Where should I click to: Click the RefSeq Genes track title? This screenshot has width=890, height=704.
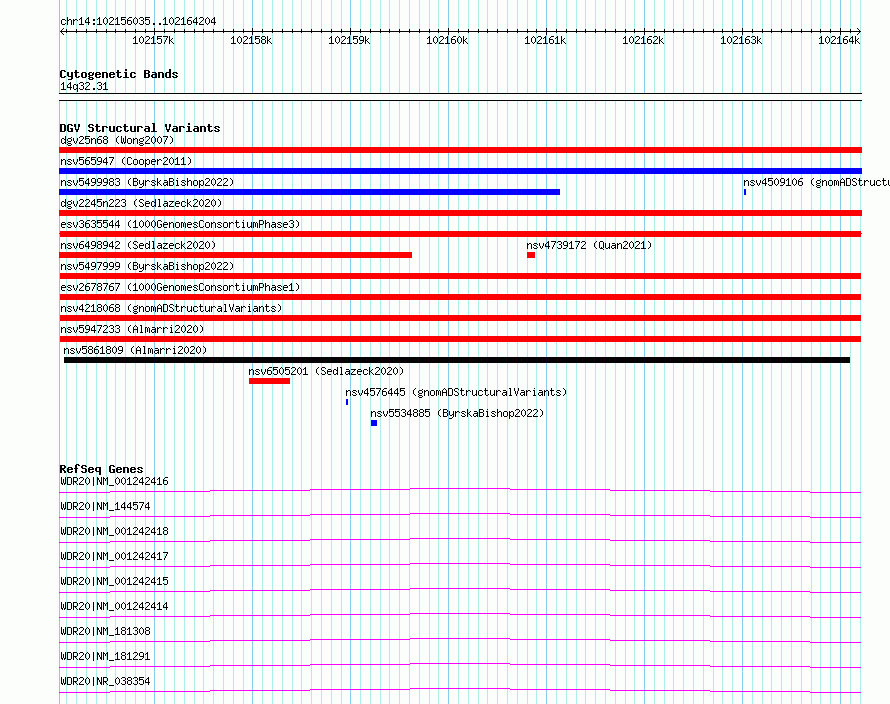tap(101, 470)
